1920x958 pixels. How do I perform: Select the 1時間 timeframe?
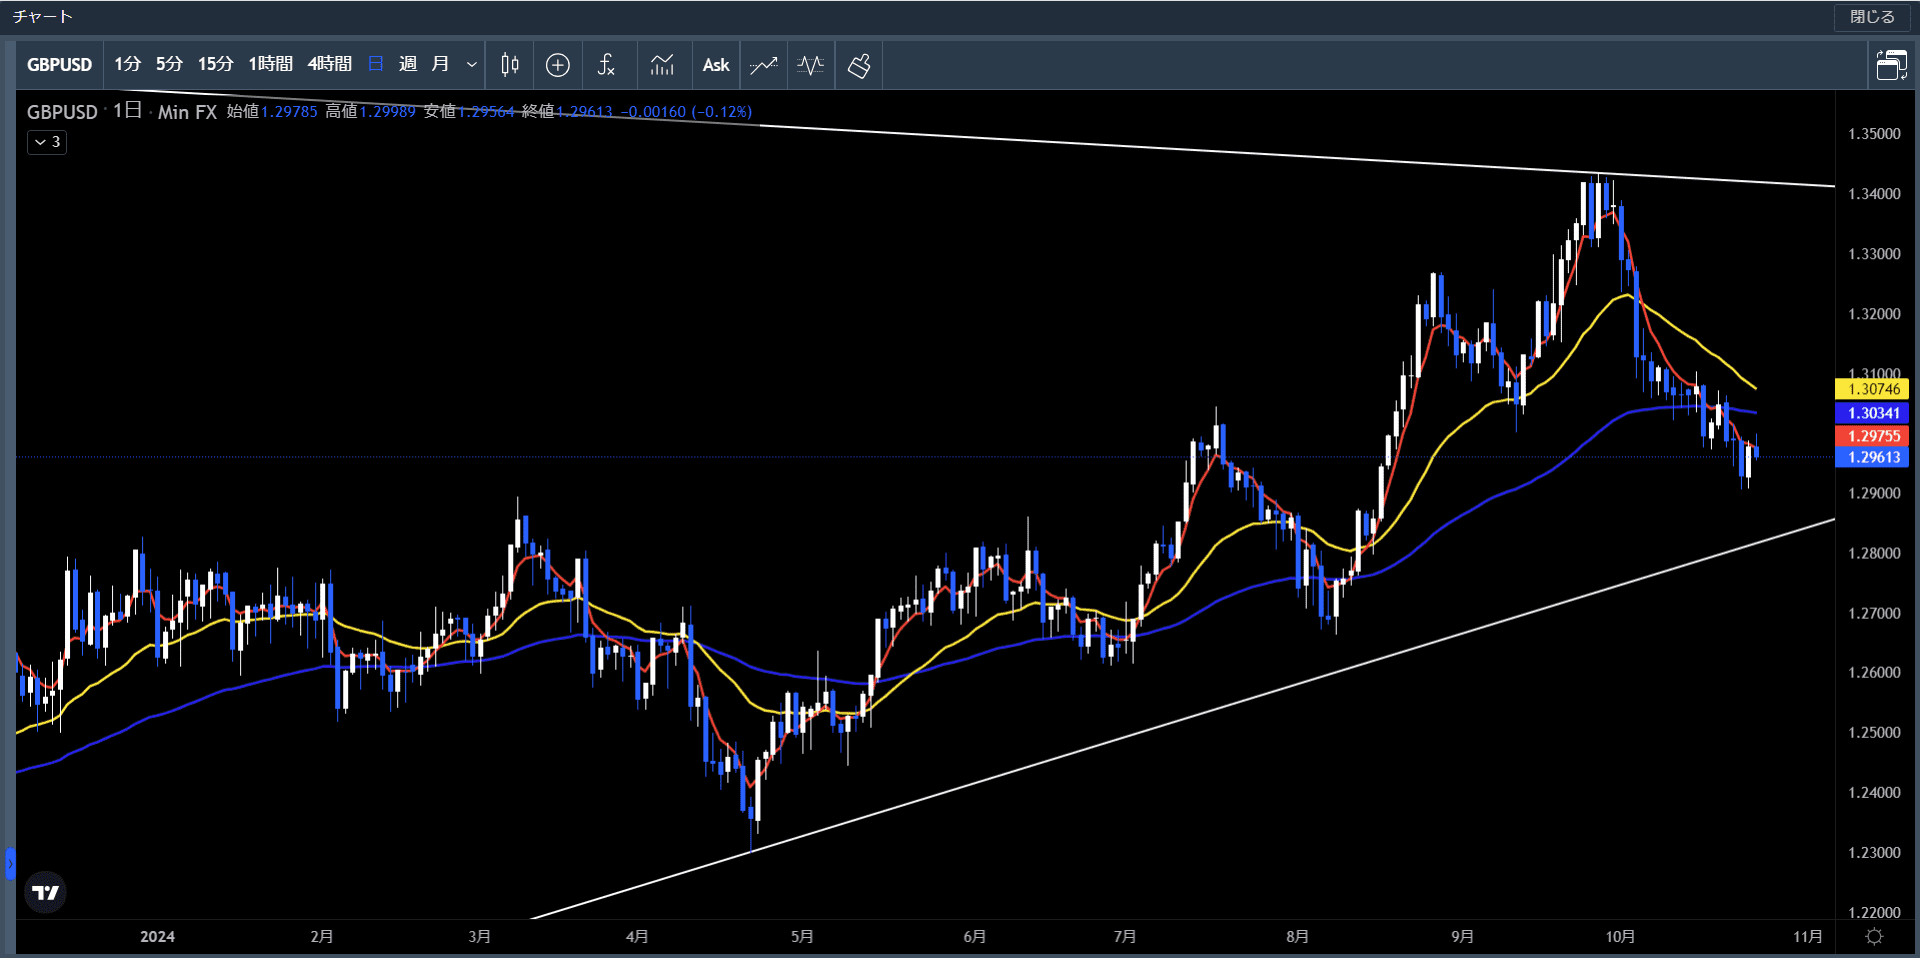[271, 65]
